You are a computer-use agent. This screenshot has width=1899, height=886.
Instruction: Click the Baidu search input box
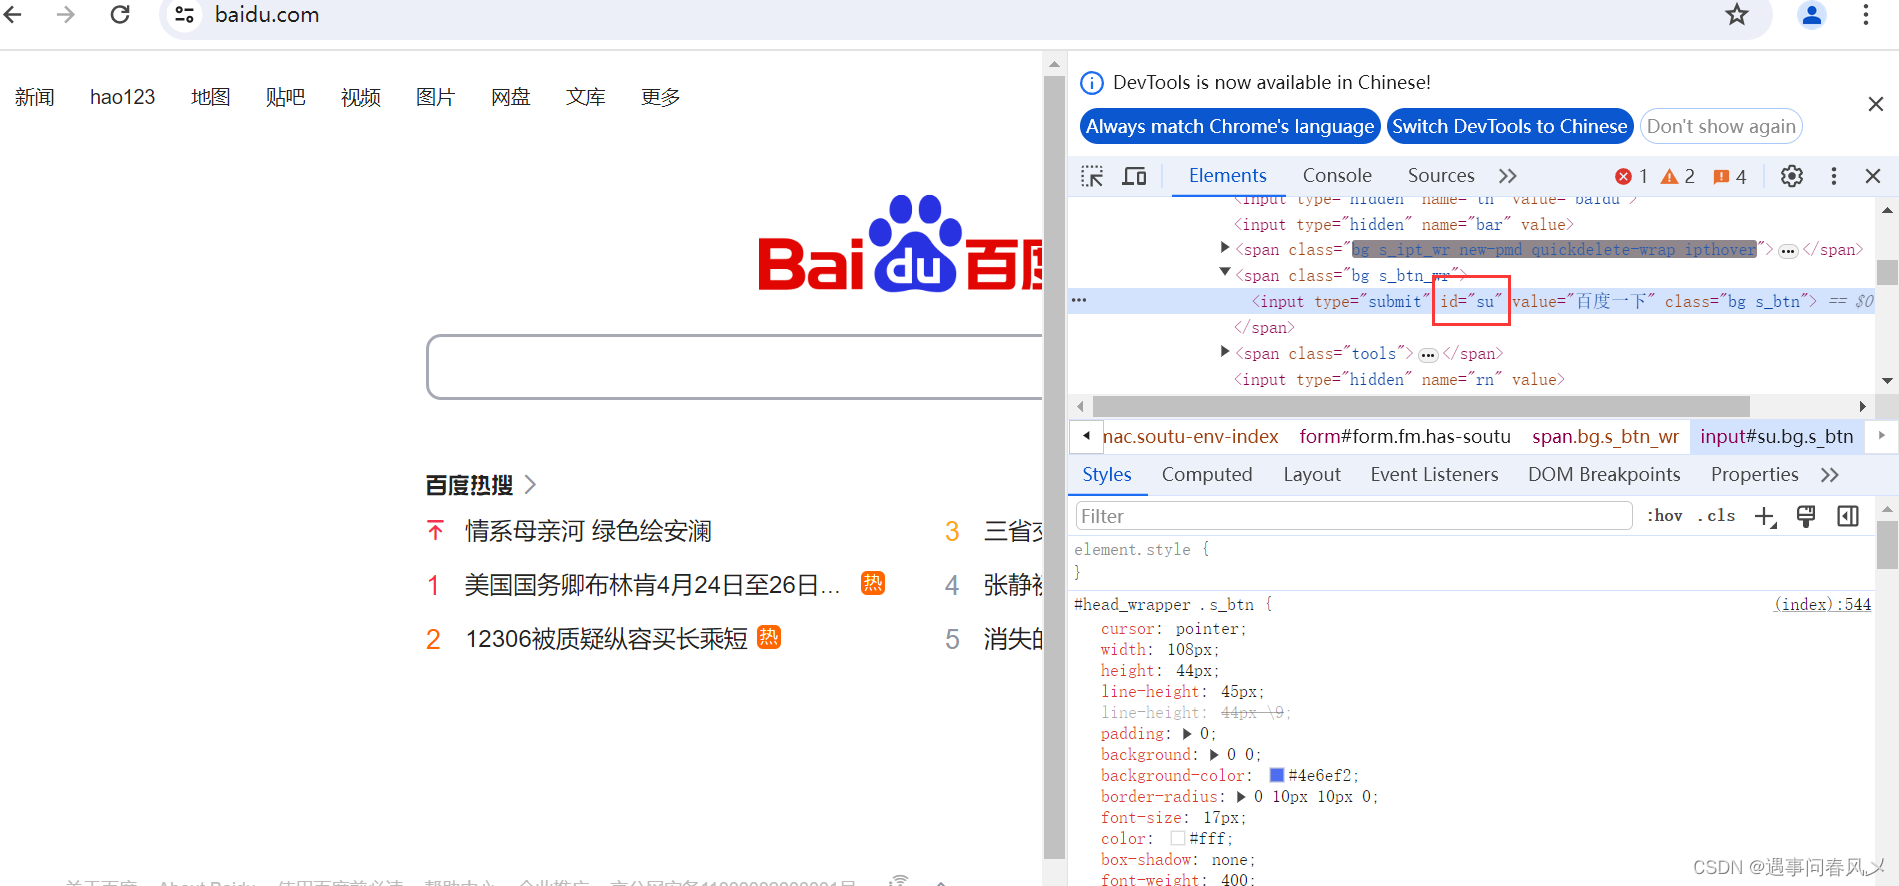(x=735, y=367)
